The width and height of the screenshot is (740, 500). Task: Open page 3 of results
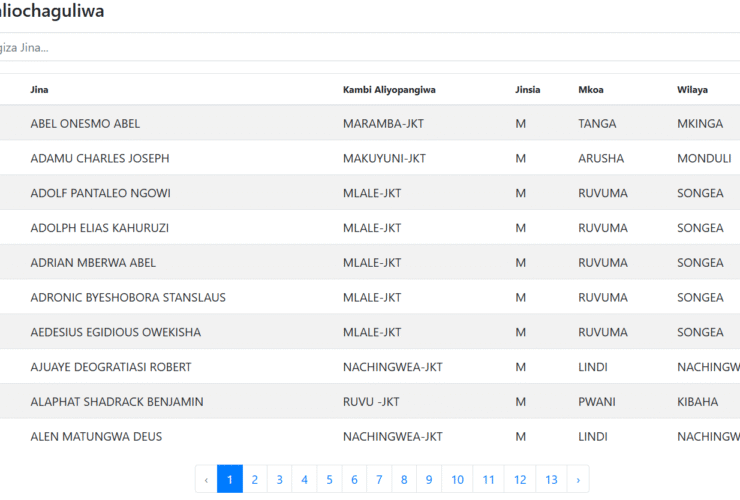(x=279, y=480)
